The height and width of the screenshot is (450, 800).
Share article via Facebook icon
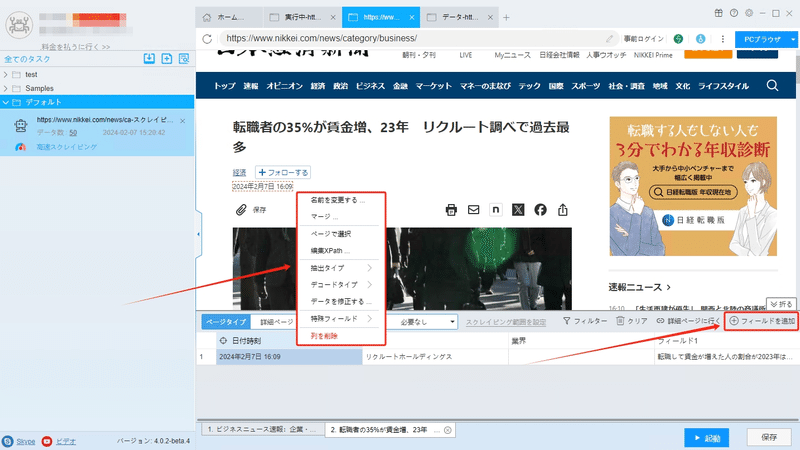point(540,210)
